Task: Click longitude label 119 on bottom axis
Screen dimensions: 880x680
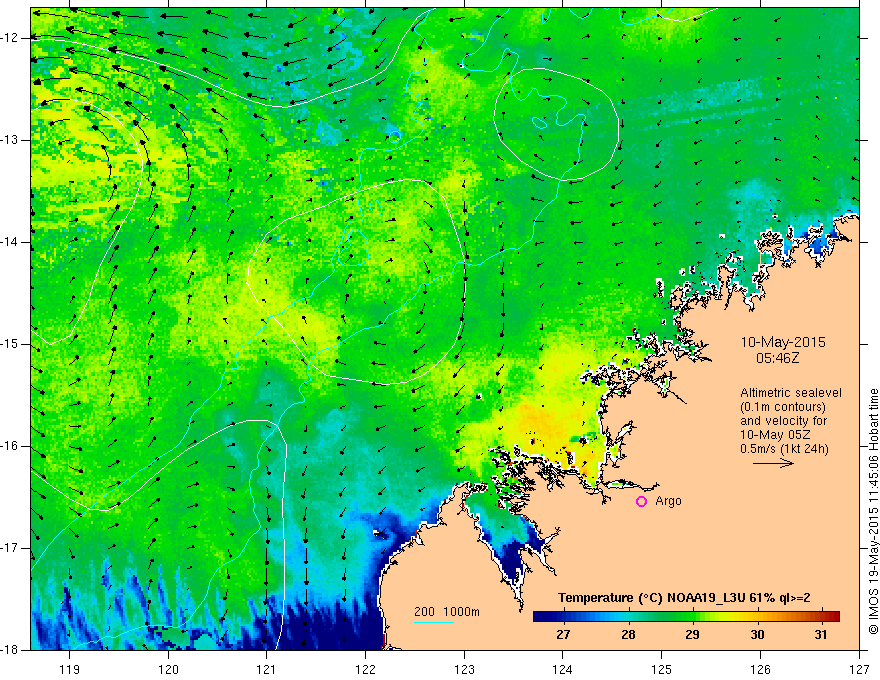Action: click(x=70, y=669)
